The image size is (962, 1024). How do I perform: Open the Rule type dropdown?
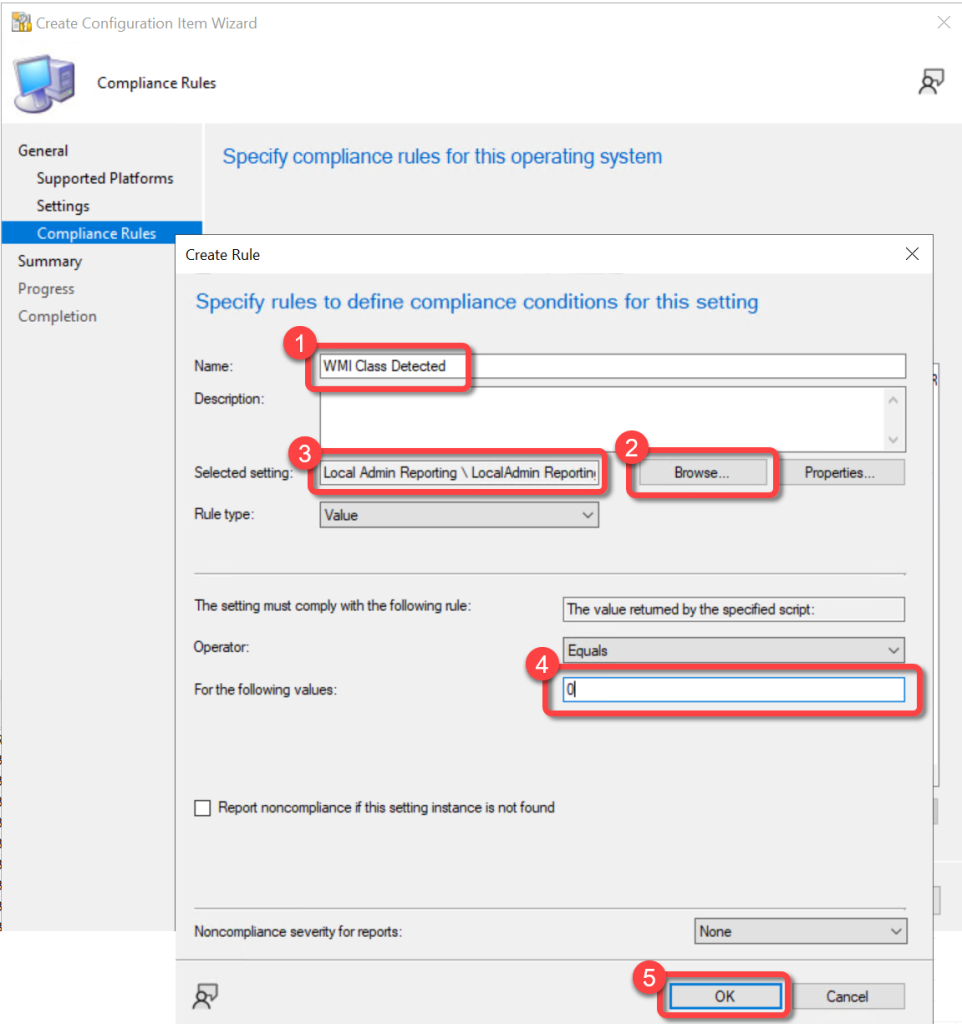pyautogui.click(x=459, y=514)
